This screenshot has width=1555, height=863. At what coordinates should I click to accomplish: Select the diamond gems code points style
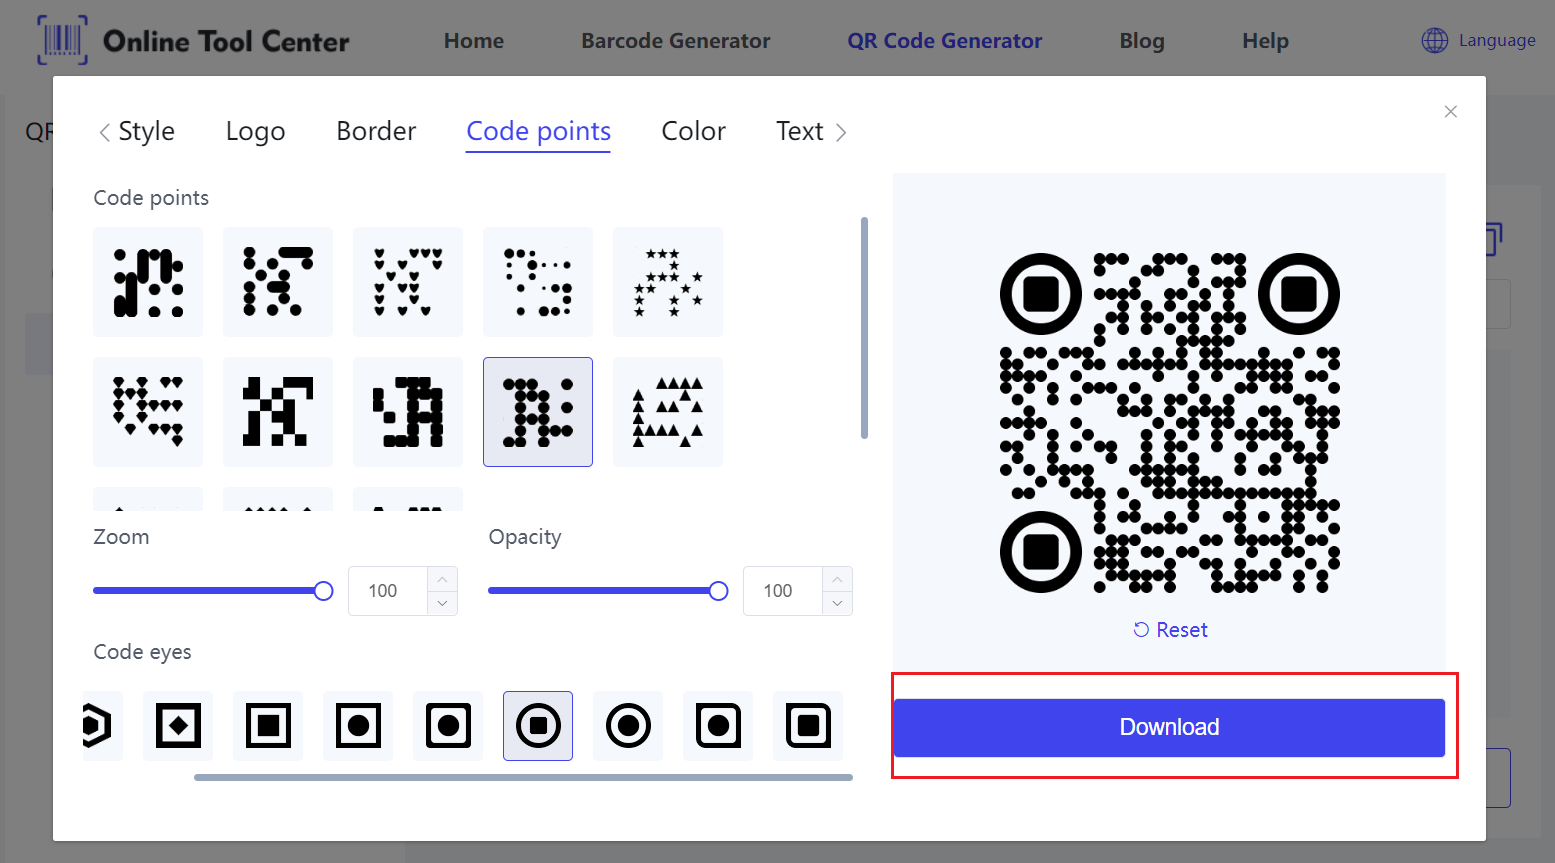coord(148,412)
